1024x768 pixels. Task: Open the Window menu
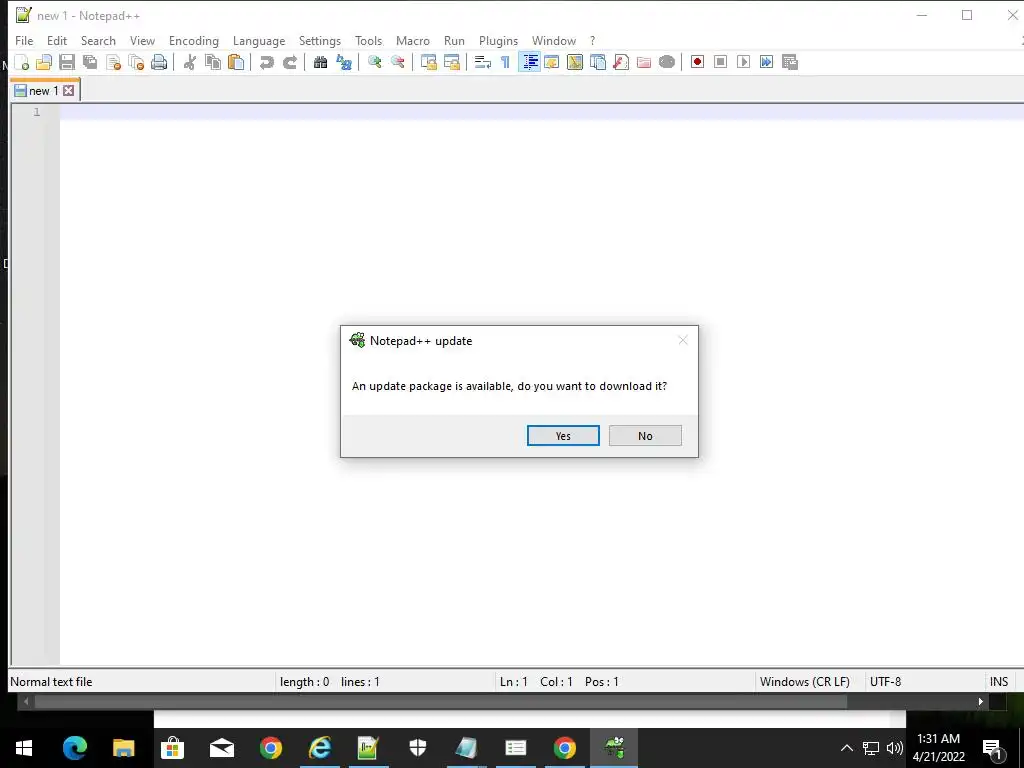pyautogui.click(x=554, y=40)
